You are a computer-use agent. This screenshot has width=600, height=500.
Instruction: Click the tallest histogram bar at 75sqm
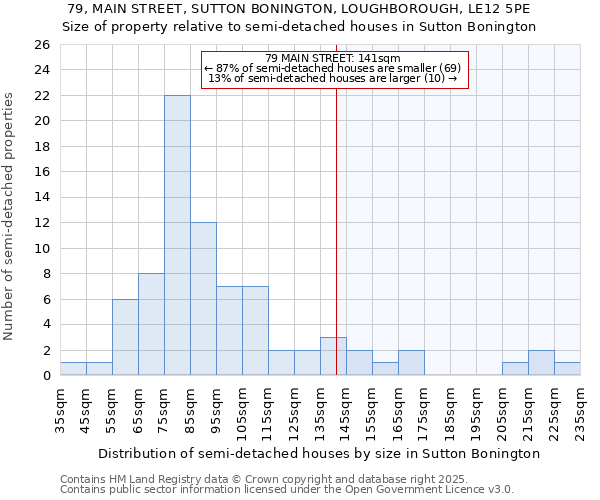coord(178,235)
